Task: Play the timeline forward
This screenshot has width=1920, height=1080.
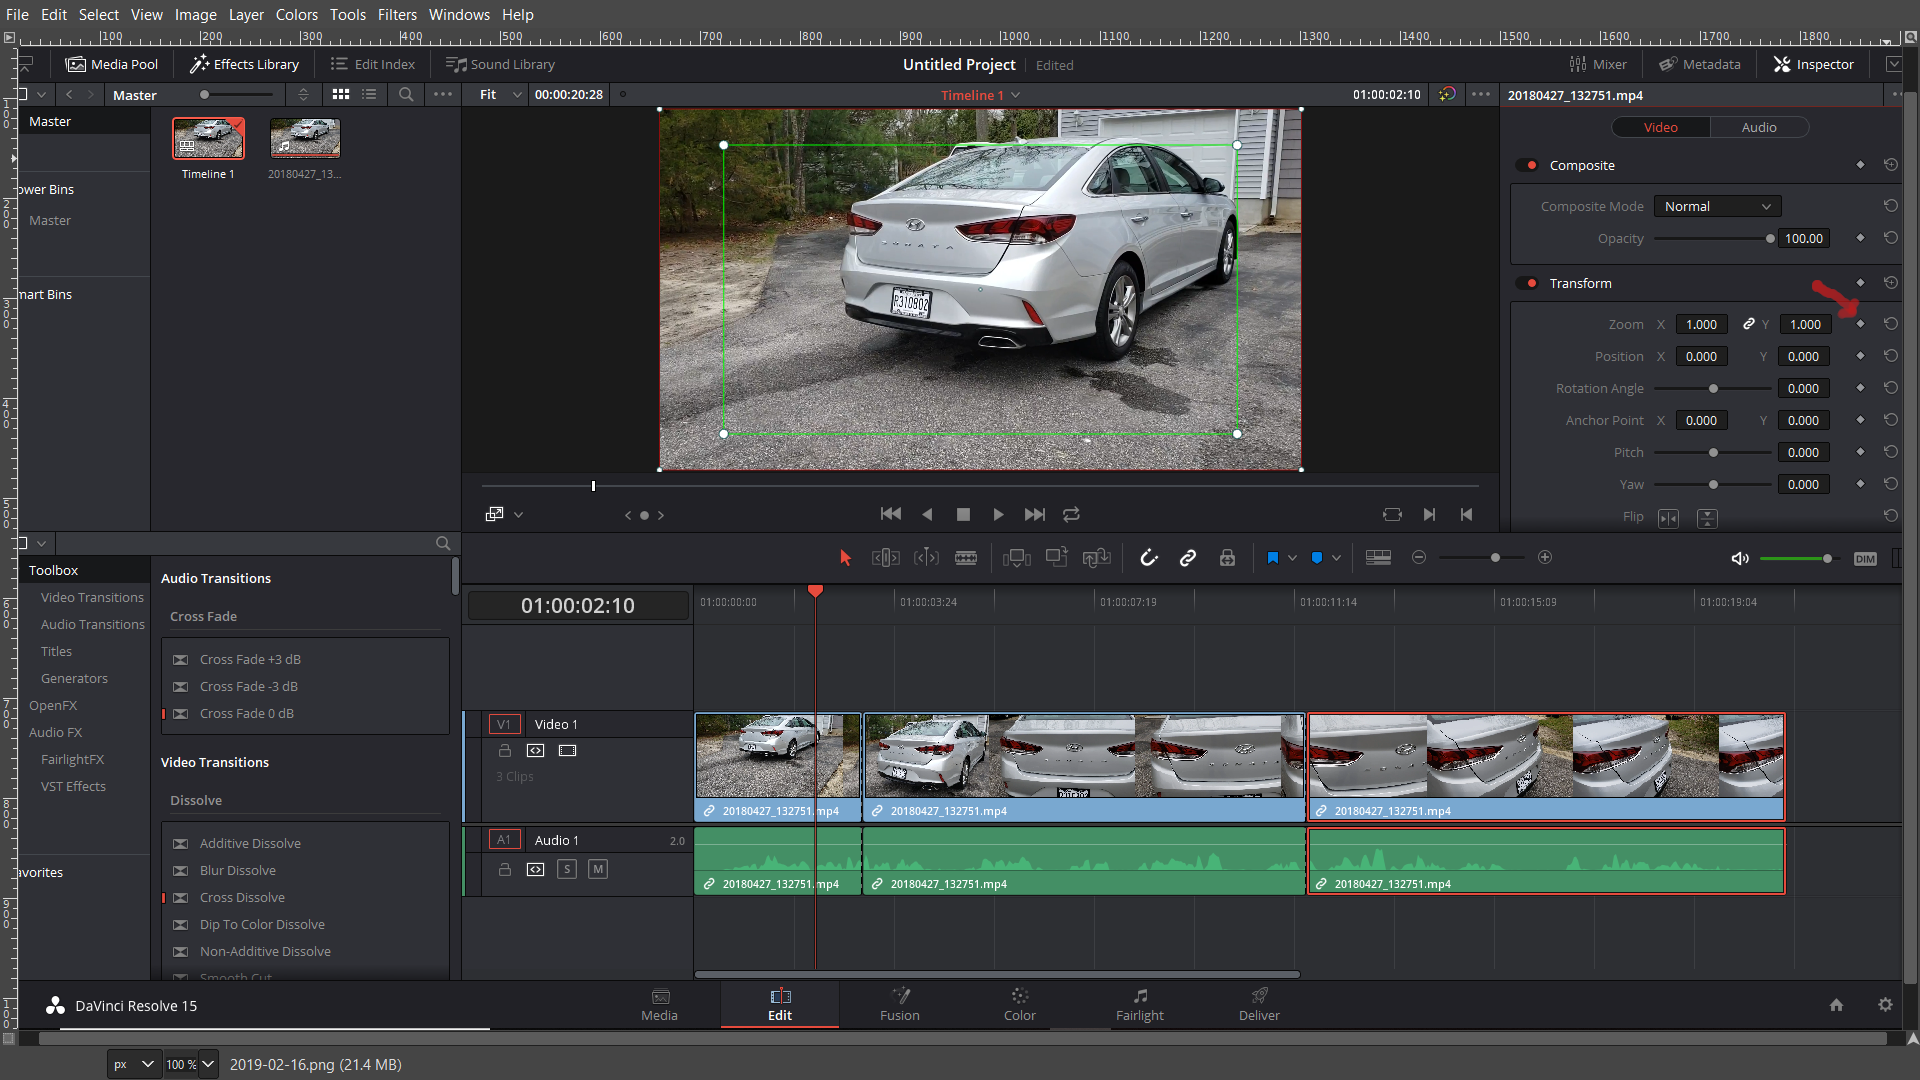Action: point(998,514)
